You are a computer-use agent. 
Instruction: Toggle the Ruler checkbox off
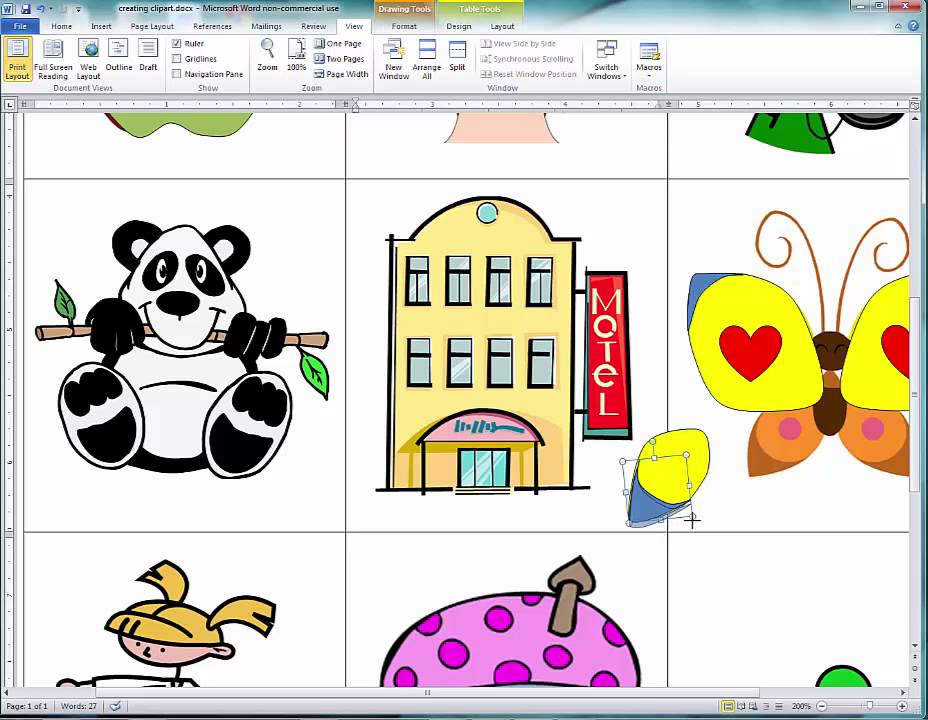(177, 43)
